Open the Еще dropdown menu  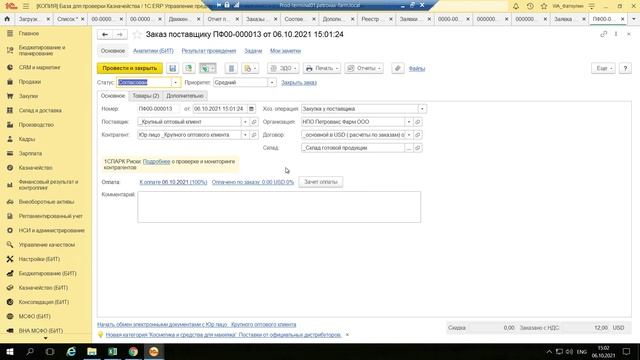[603, 69]
